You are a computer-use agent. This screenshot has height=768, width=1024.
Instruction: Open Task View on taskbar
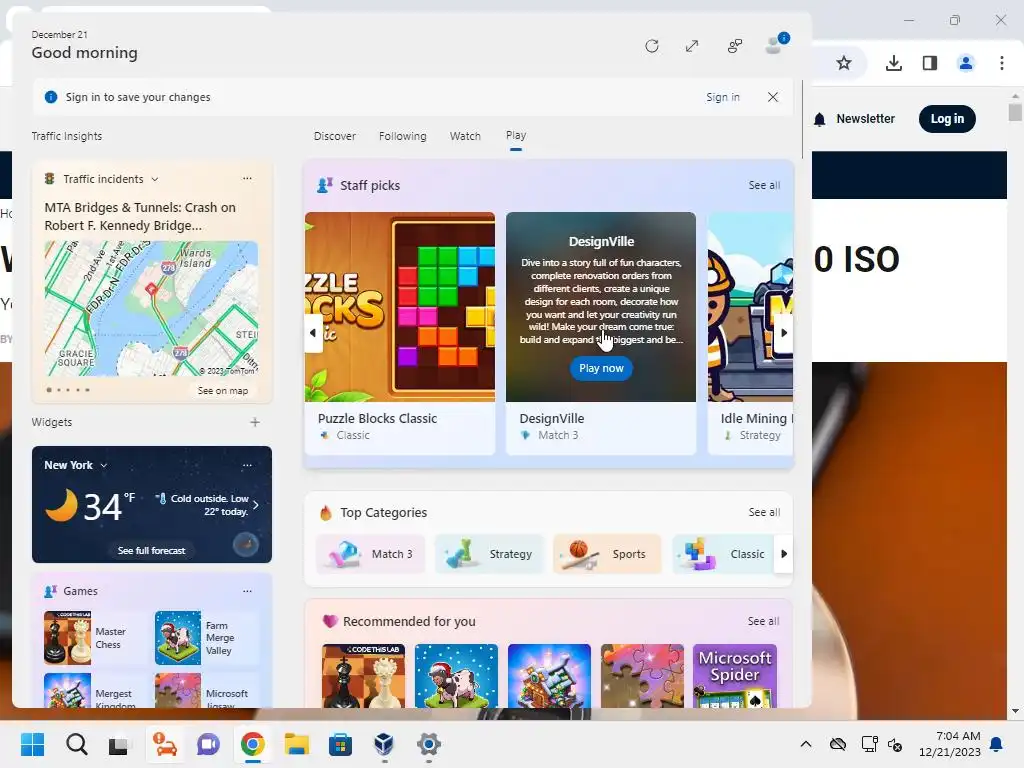pos(119,744)
